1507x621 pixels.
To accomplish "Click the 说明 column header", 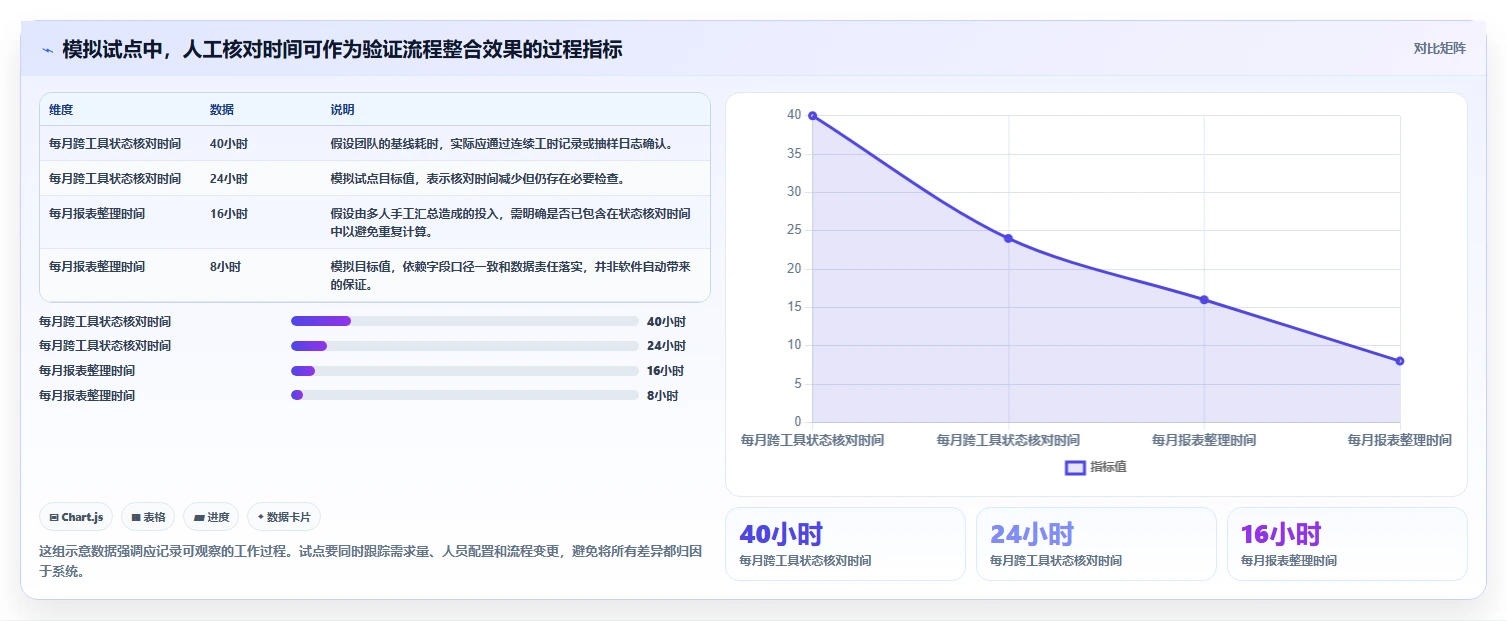I will point(343,110).
